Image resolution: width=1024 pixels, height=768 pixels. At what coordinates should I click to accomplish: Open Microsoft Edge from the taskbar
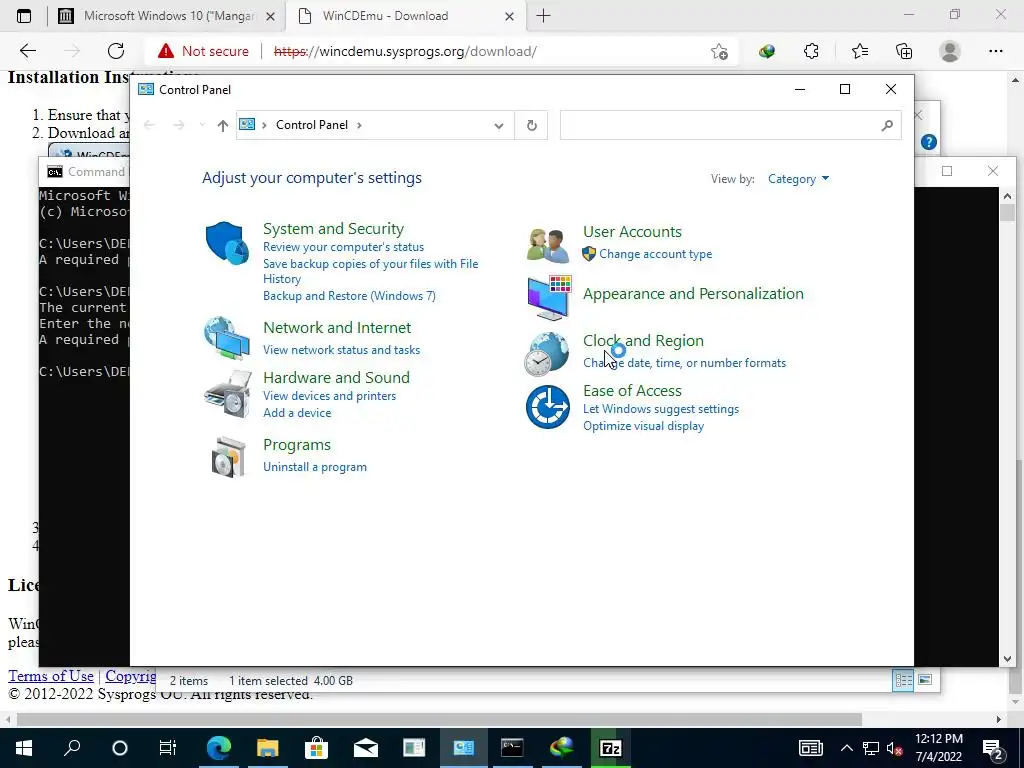tap(219, 748)
